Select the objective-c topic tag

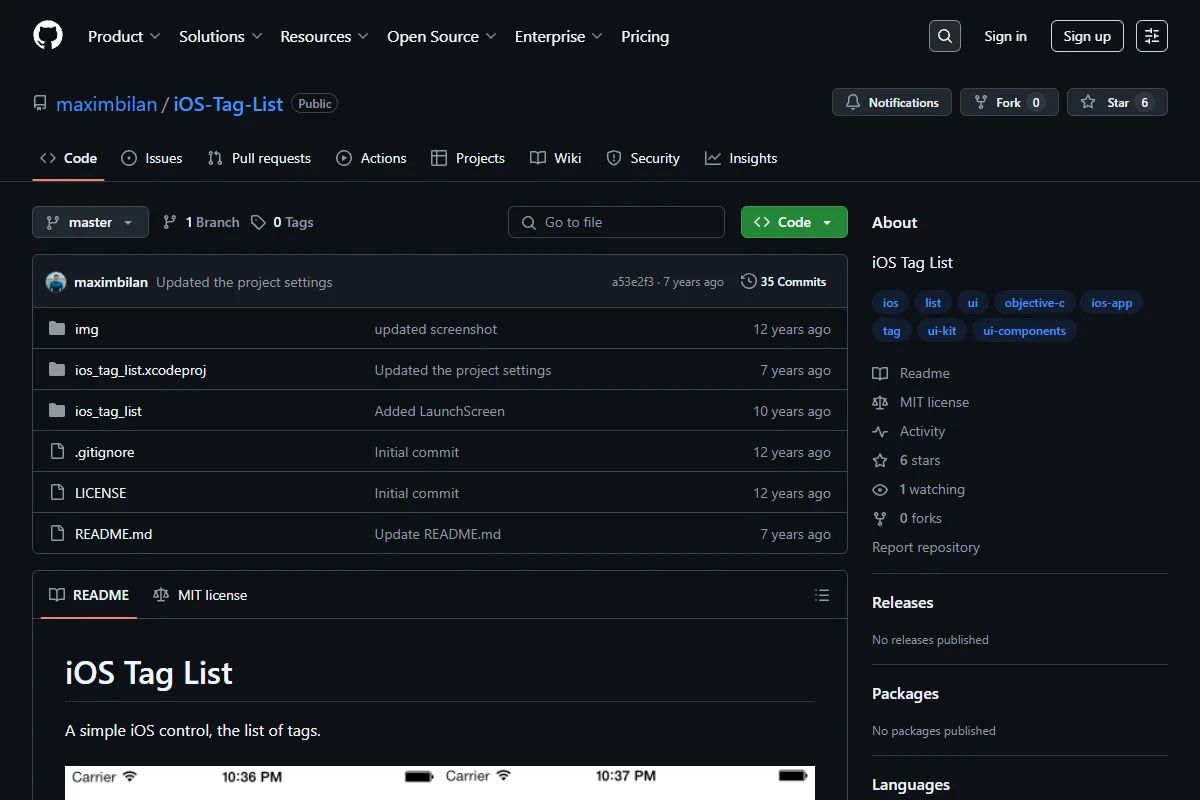tap(1034, 303)
